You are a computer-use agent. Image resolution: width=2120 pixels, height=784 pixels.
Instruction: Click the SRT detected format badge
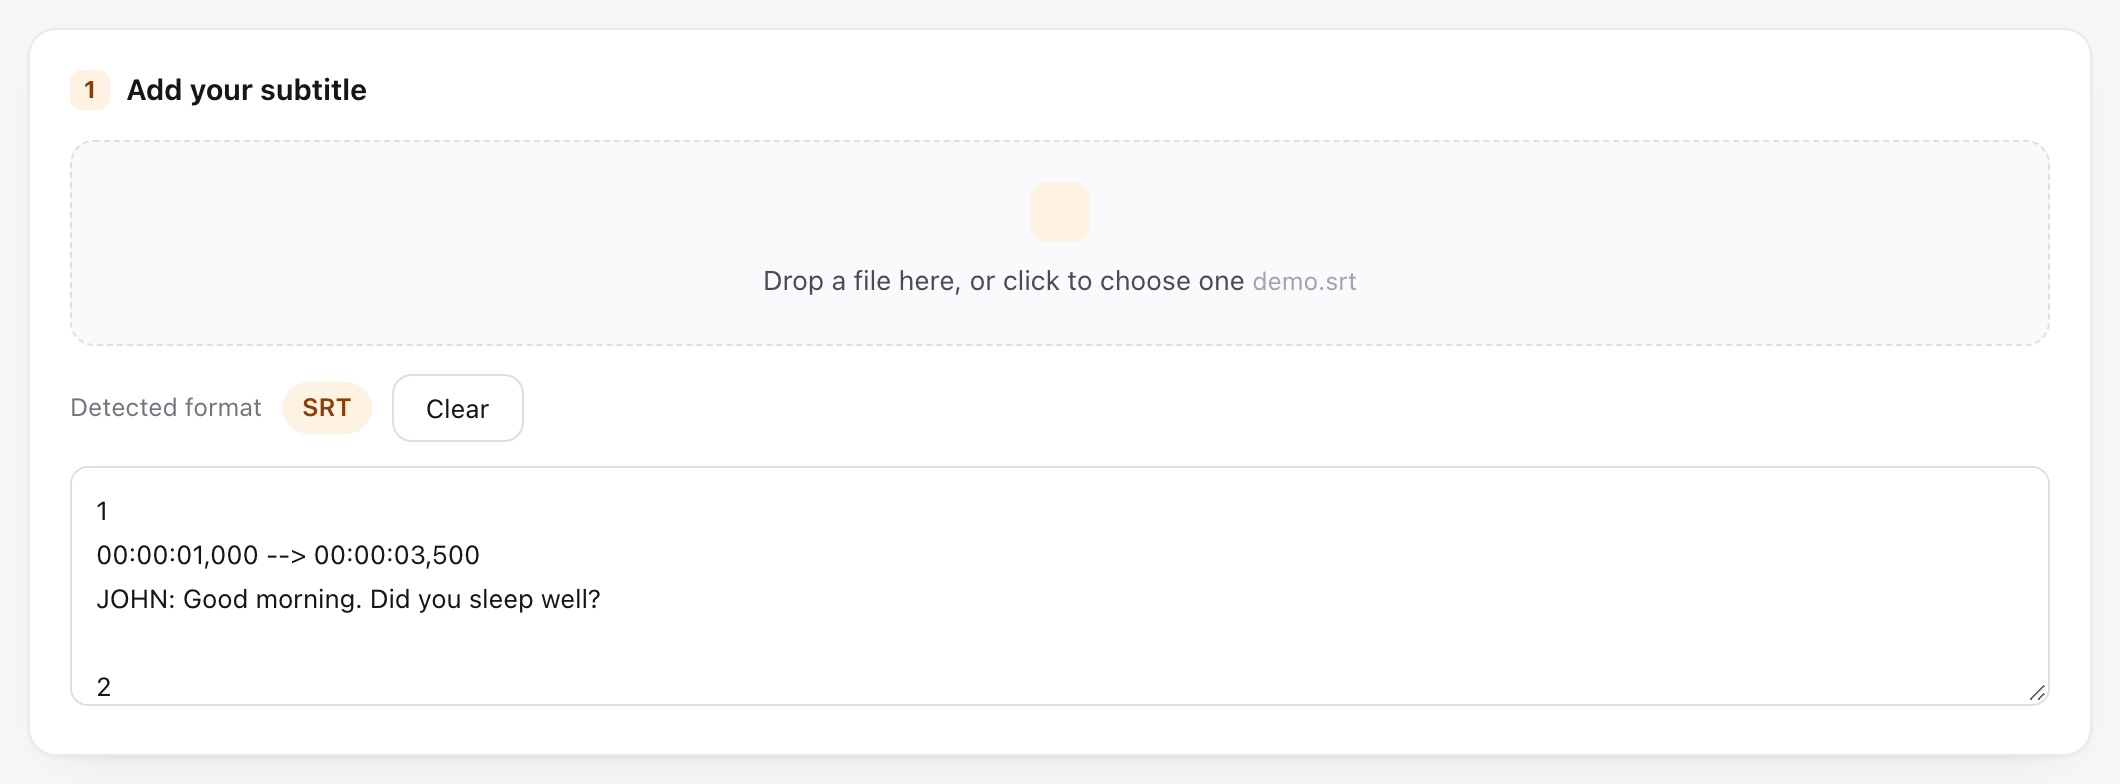pyautogui.click(x=327, y=408)
